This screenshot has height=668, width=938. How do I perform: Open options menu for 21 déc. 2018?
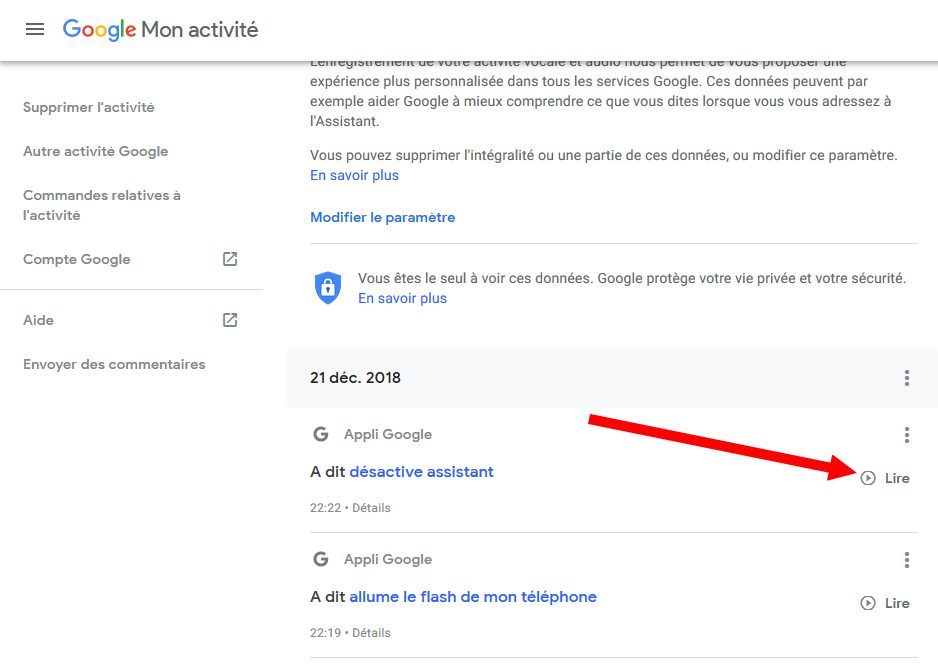[x=907, y=378]
